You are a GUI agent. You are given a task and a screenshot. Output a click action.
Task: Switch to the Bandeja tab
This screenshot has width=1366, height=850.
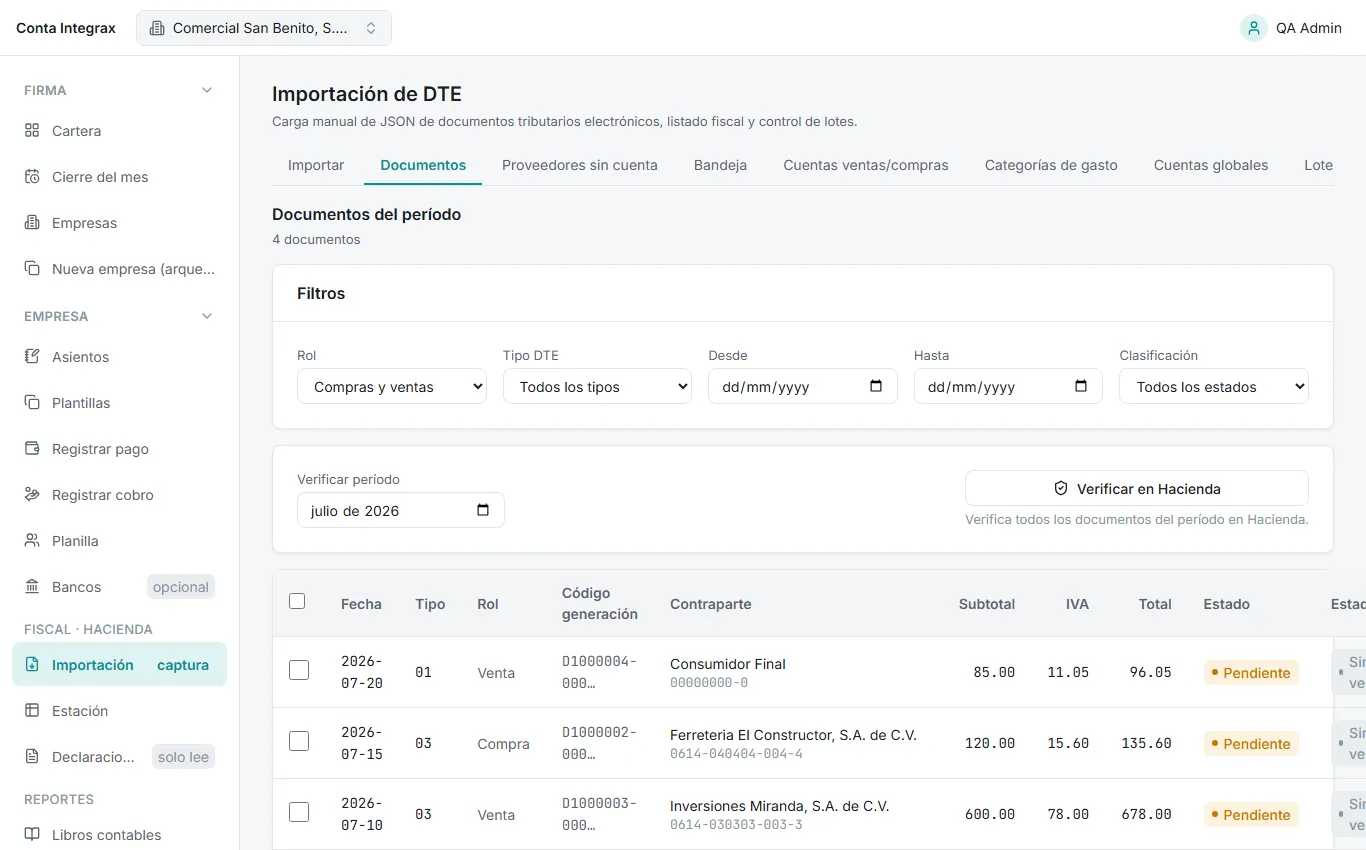click(720, 165)
